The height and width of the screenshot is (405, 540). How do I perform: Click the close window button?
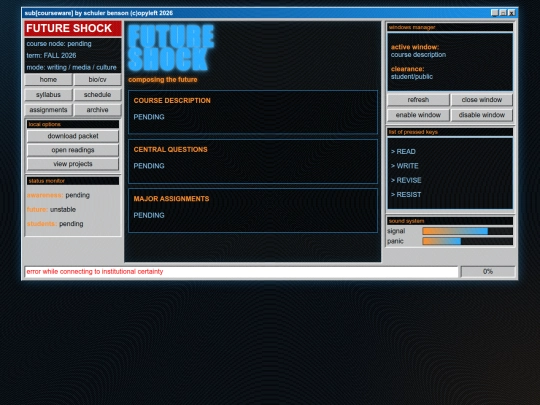point(482,100)
